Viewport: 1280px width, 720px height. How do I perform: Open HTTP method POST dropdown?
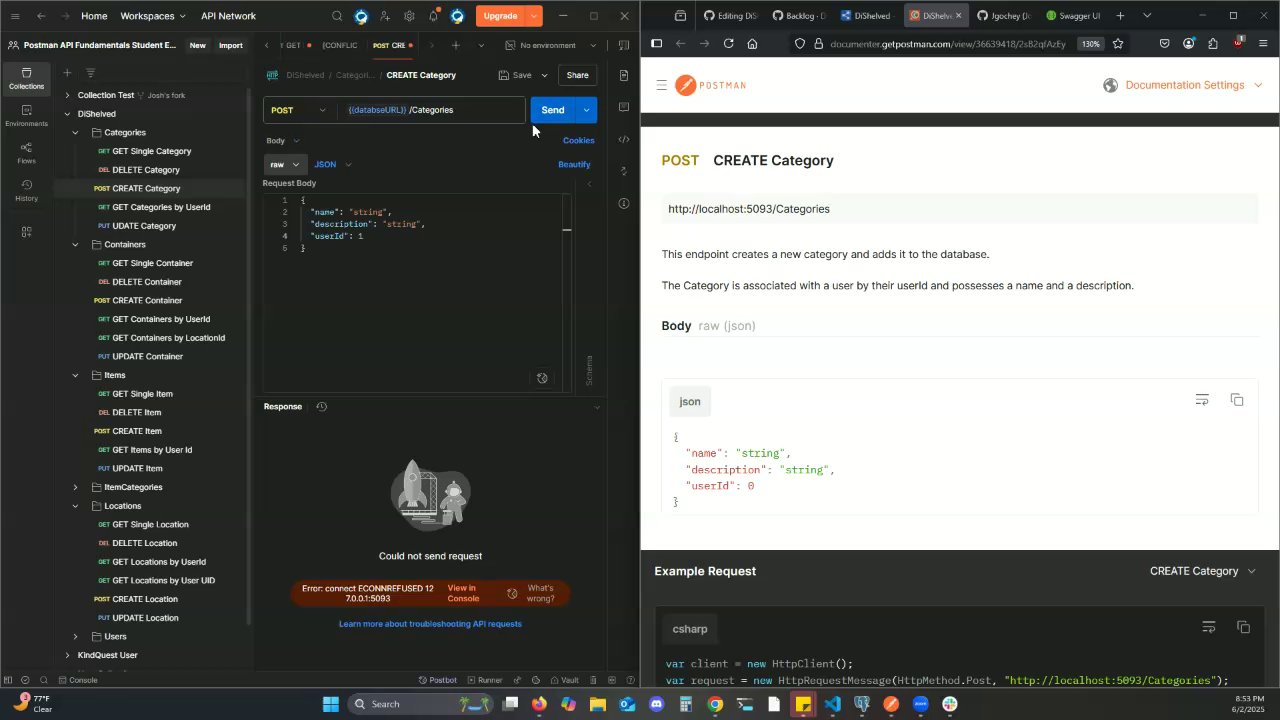point(299,110)
